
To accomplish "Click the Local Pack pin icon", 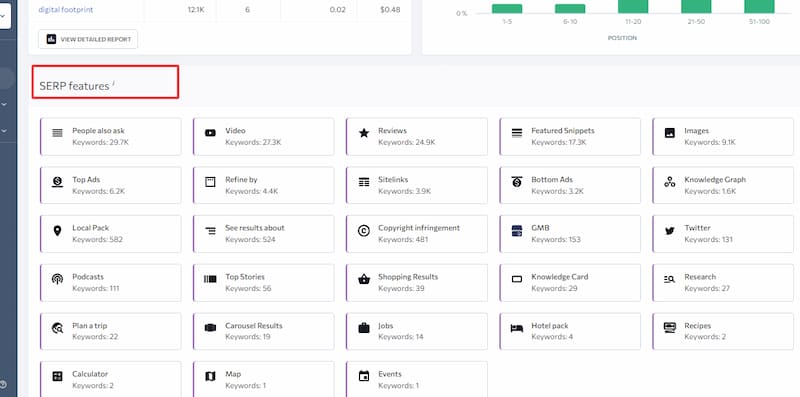I will [x=57, y=231].
